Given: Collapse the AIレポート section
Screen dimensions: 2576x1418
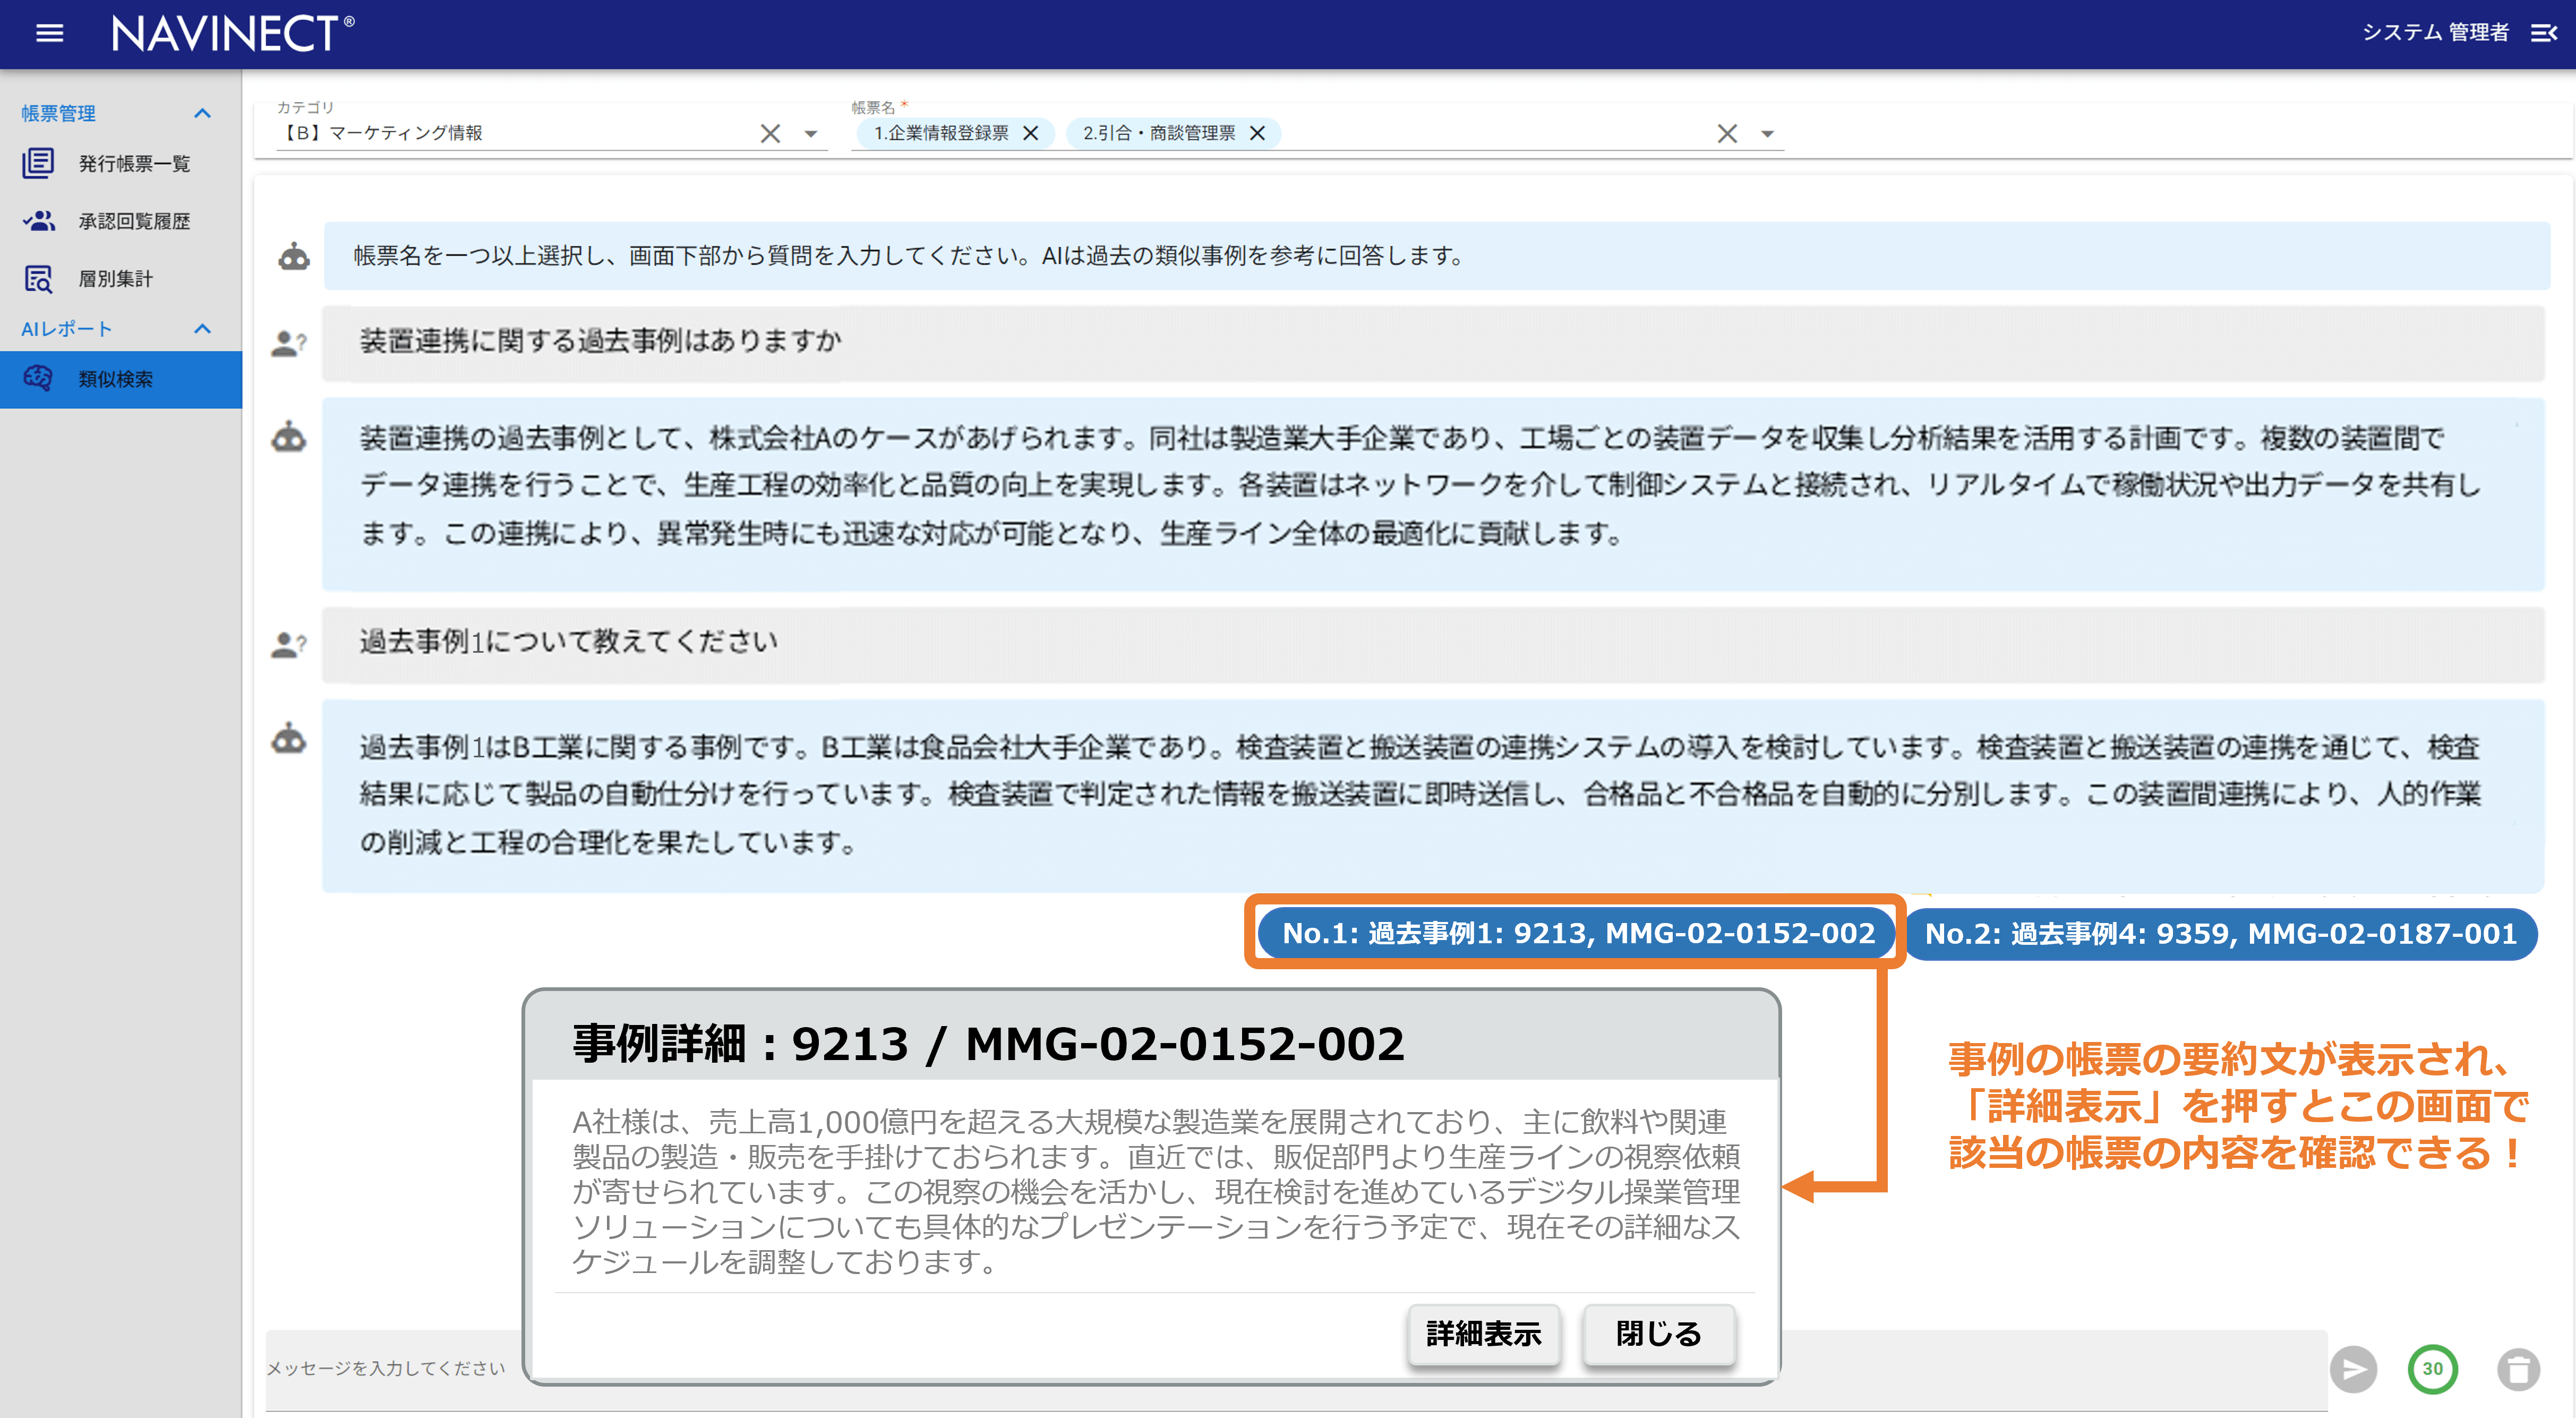Looking at the screenshot, I should click(202, 329).
